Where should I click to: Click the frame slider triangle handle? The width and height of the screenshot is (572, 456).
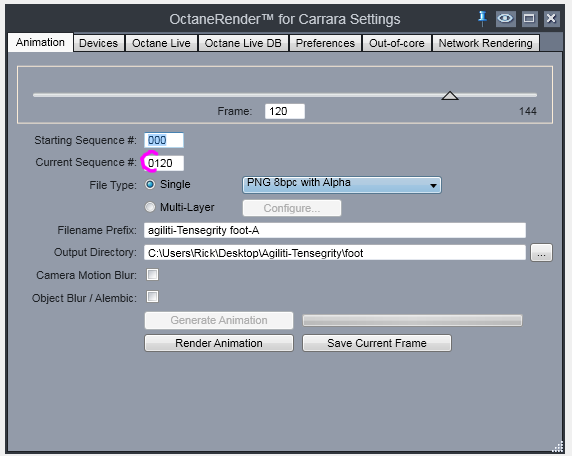450,96
